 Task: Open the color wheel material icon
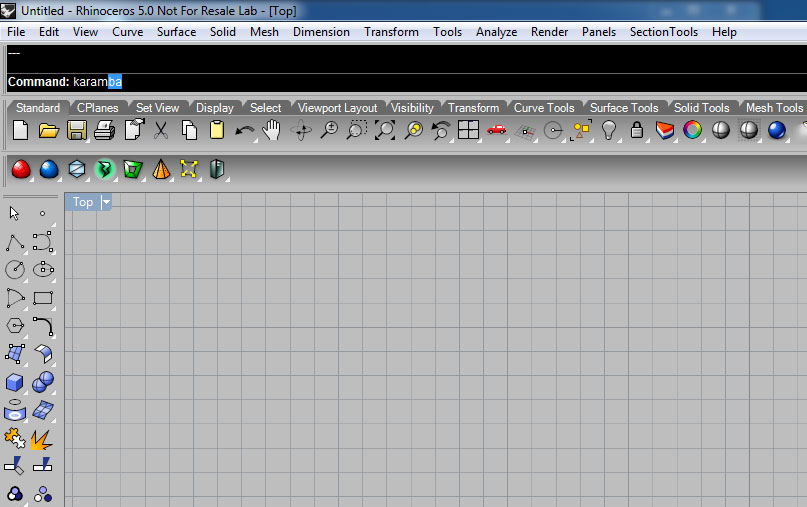coord(692,130)
